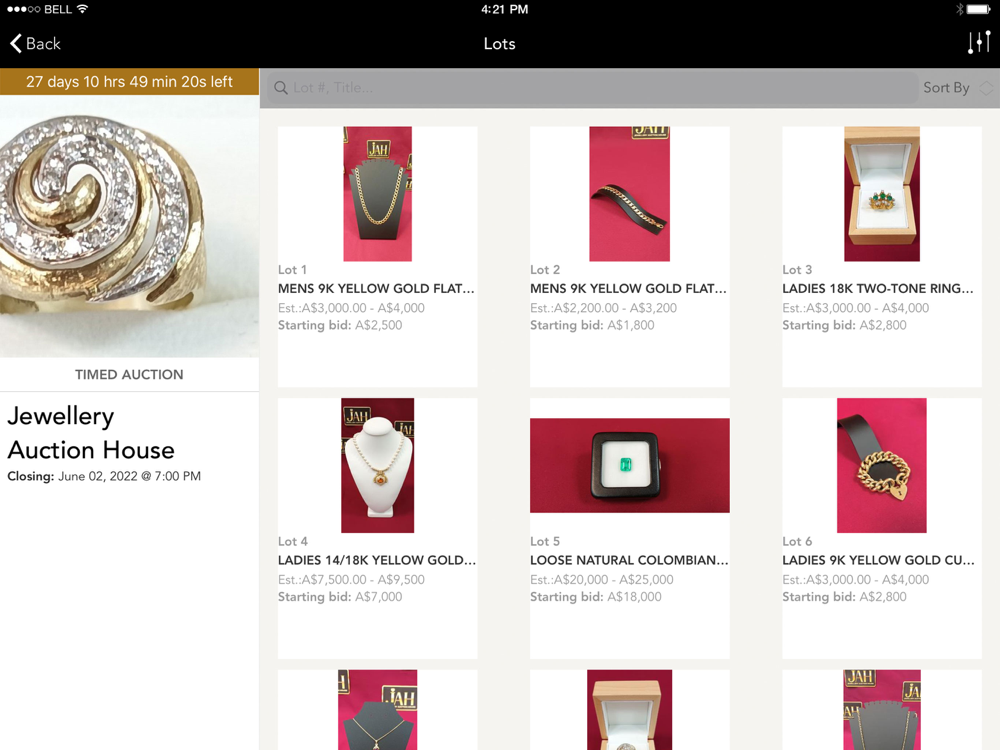Click the Sort By arrows icon

pyautogui.click(x=986, y=88)
